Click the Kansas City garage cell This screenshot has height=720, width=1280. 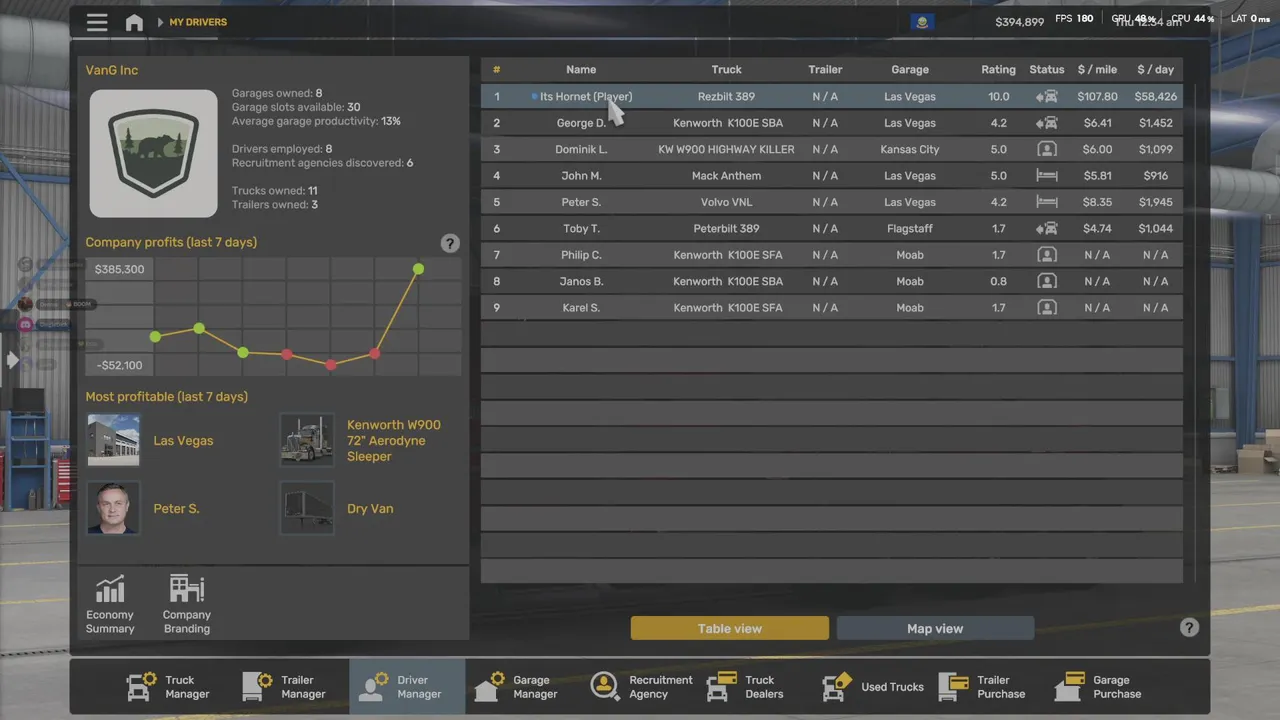click(x=910, y=149)
